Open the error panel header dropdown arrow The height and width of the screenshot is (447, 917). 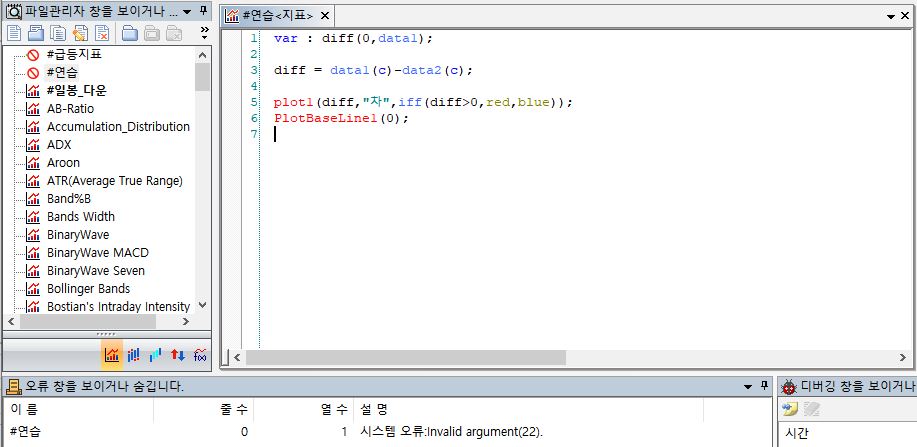click(748, 386)
